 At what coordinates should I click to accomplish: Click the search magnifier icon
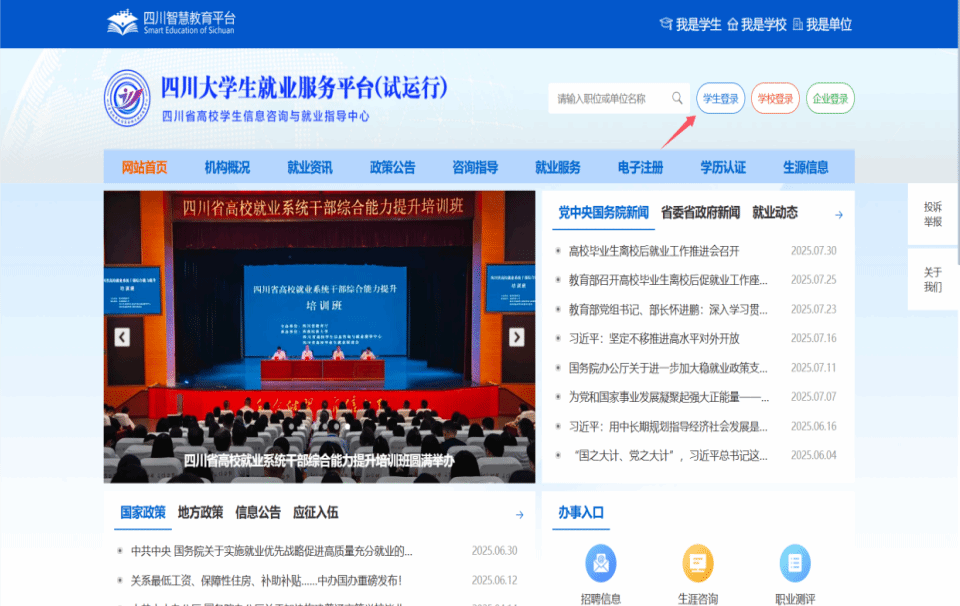677,98
